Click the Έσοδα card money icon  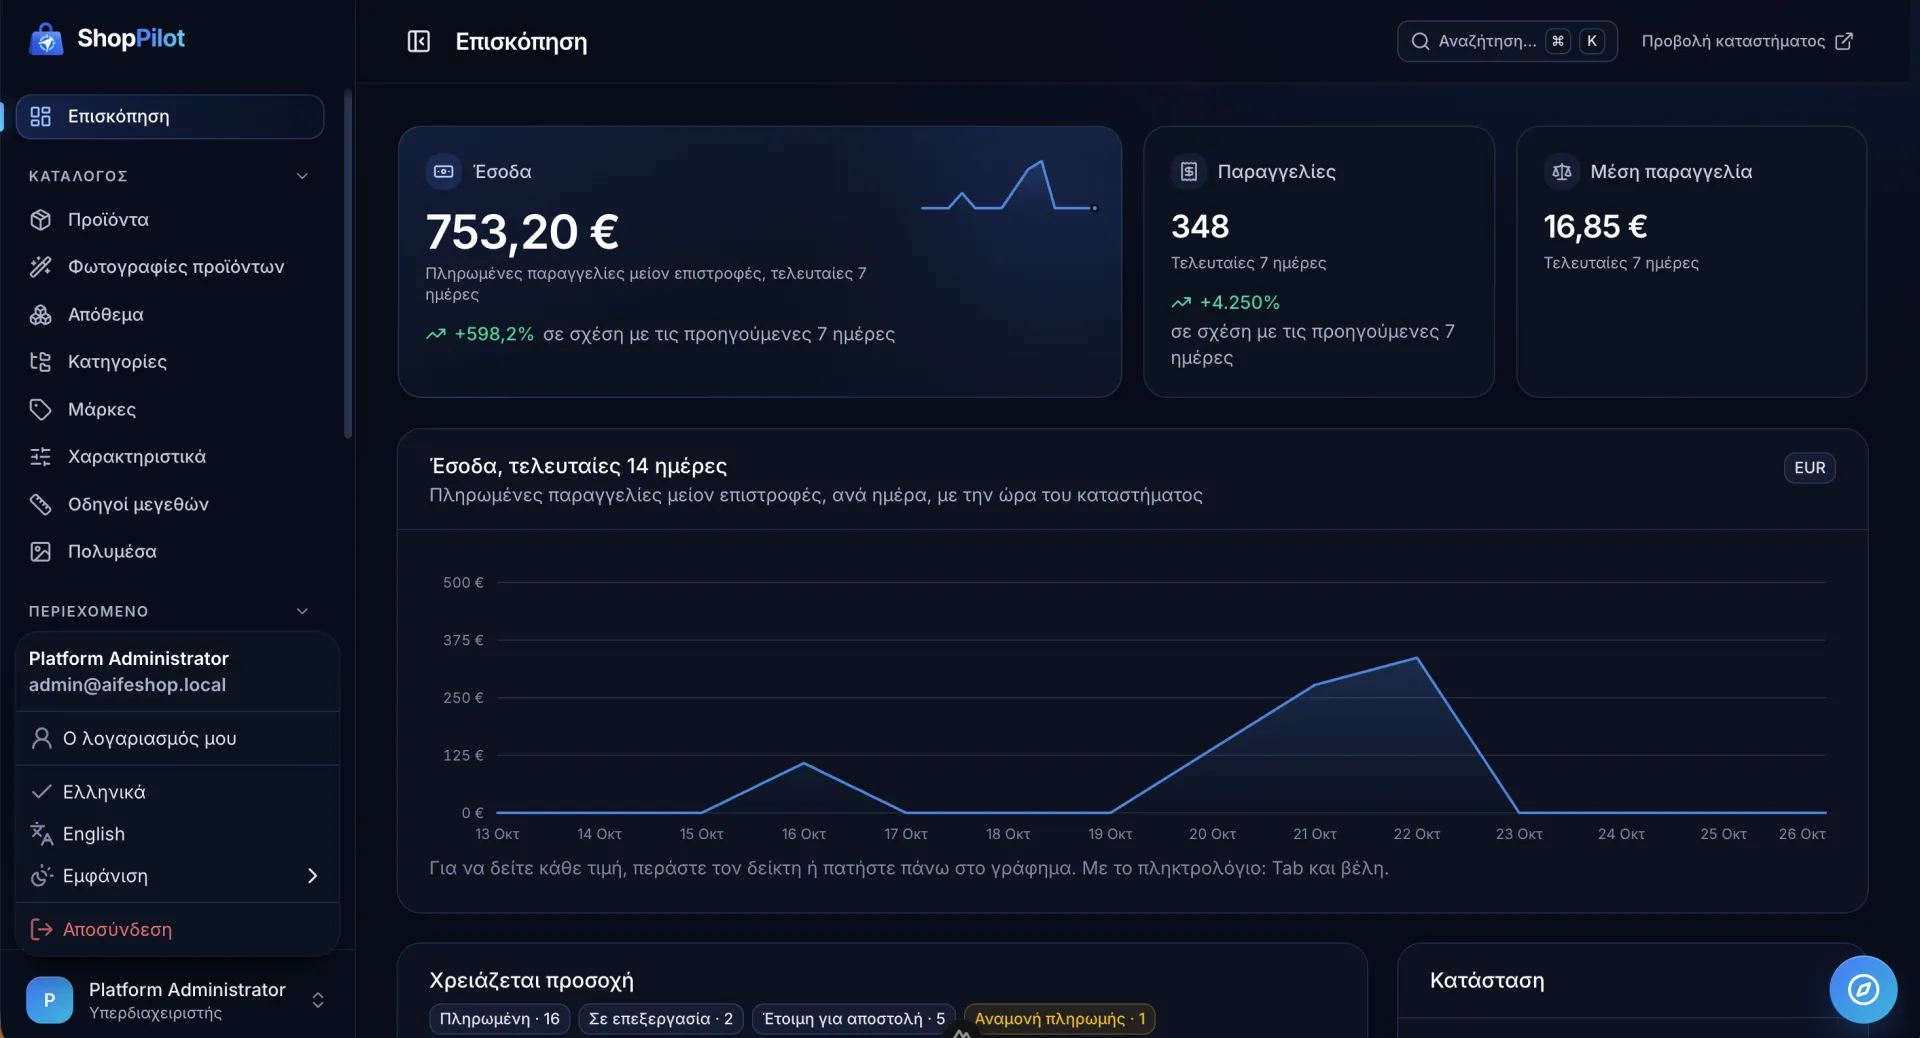(x=443, y=172)
